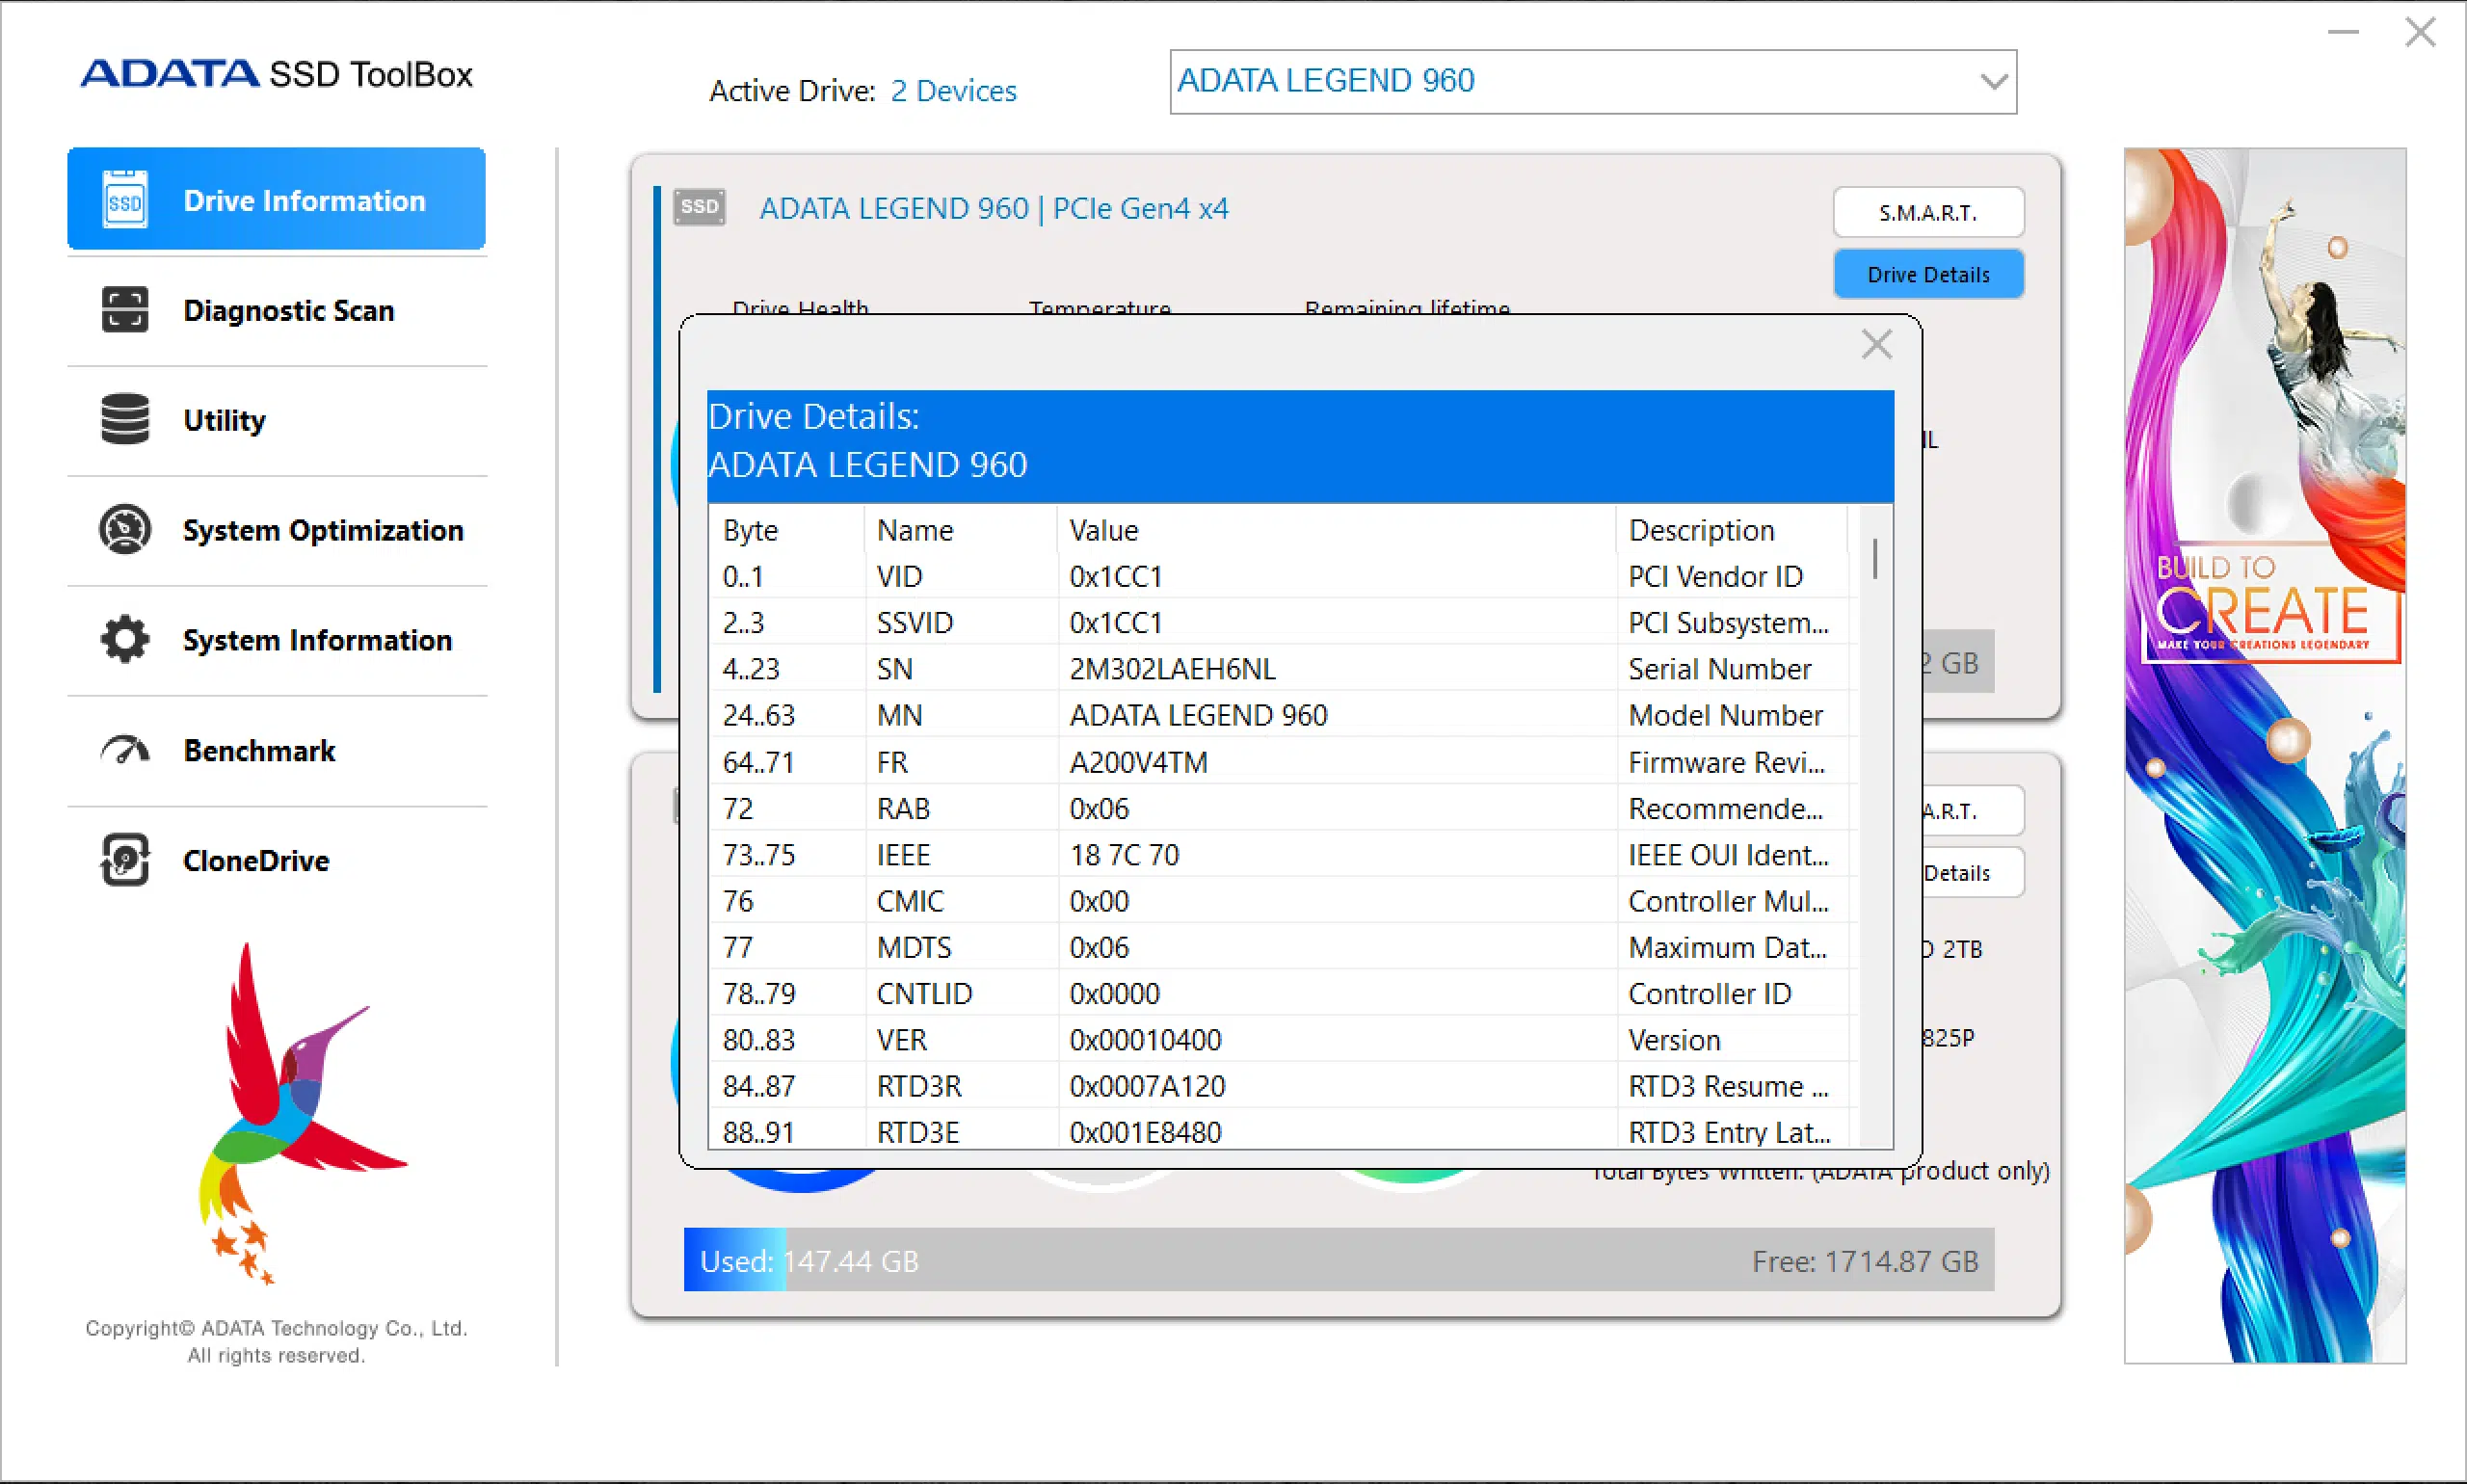Click the second drive's Details button
The height and width of the screenshot is (1484, 2467).
pos(1972,872)
